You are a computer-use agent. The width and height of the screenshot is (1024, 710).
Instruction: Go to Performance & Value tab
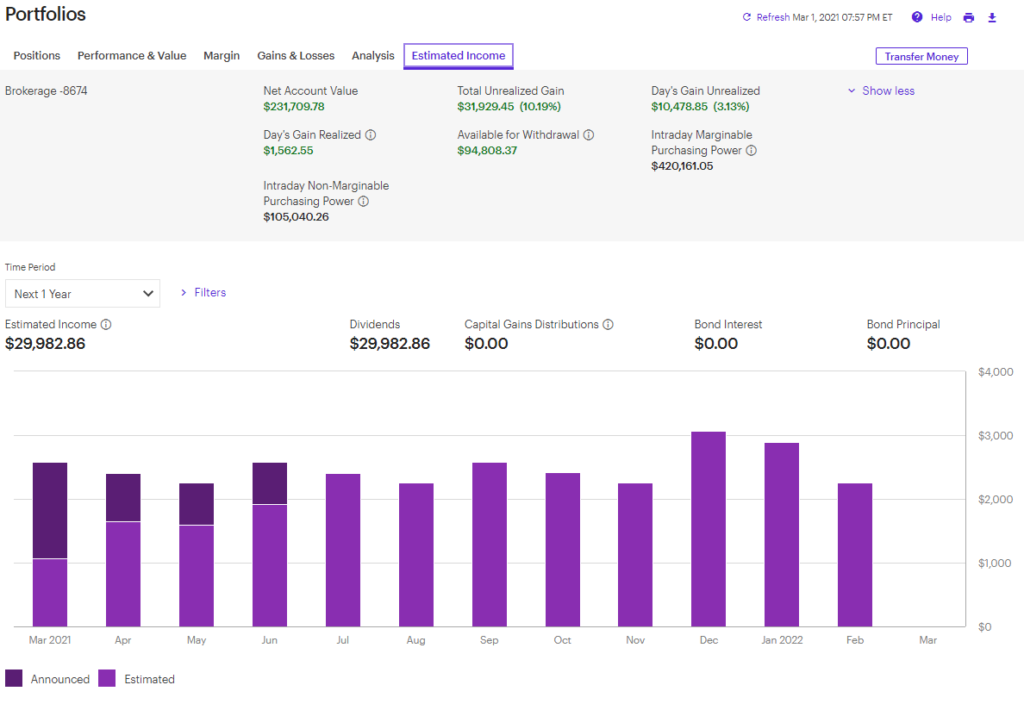pyautogui.click(x=132, y=56)
